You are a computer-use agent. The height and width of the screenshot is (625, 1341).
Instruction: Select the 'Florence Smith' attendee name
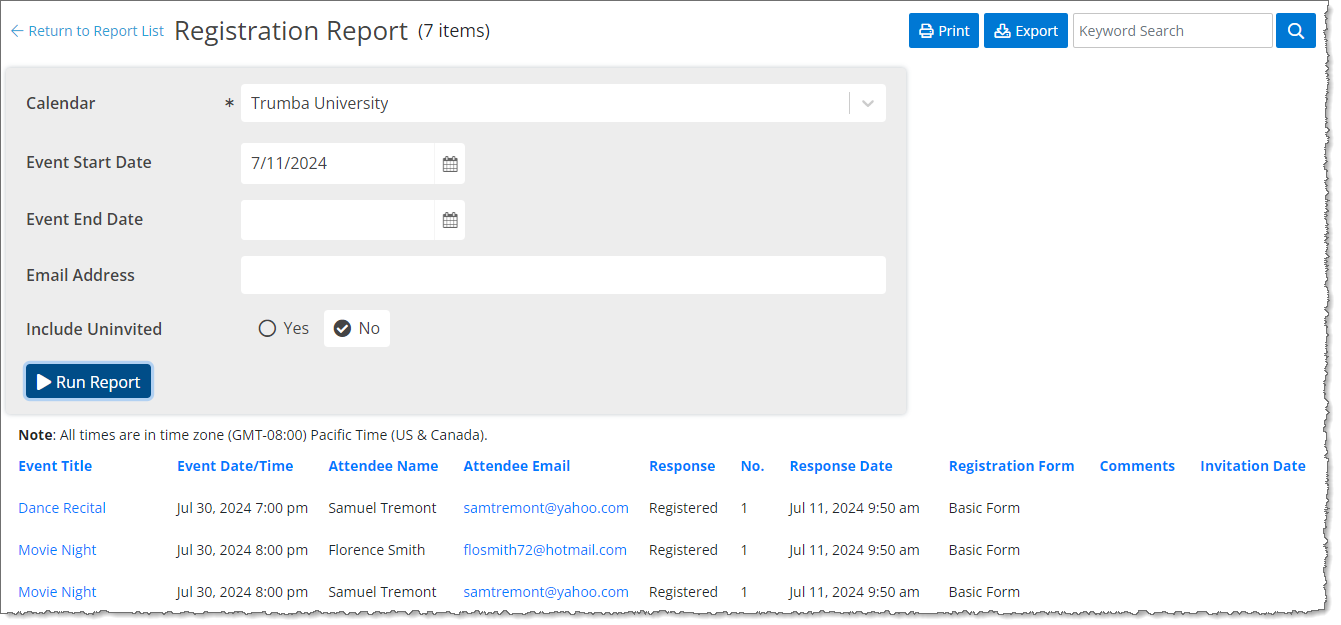[376, 550]
